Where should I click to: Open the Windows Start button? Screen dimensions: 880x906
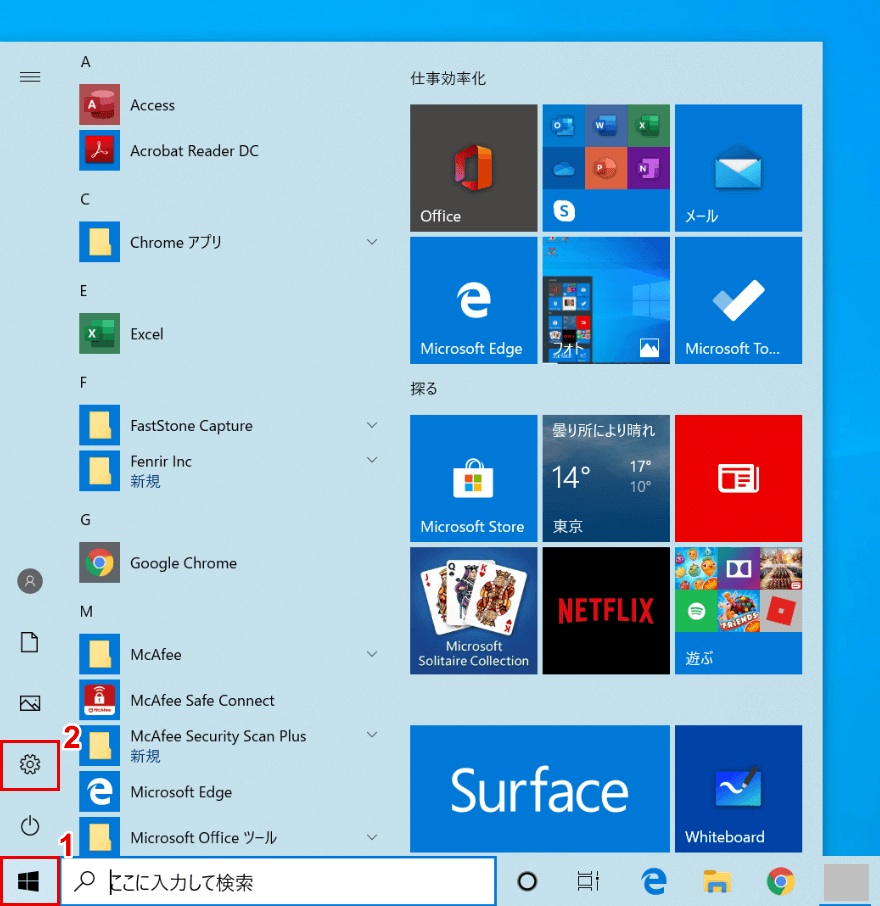28,881
